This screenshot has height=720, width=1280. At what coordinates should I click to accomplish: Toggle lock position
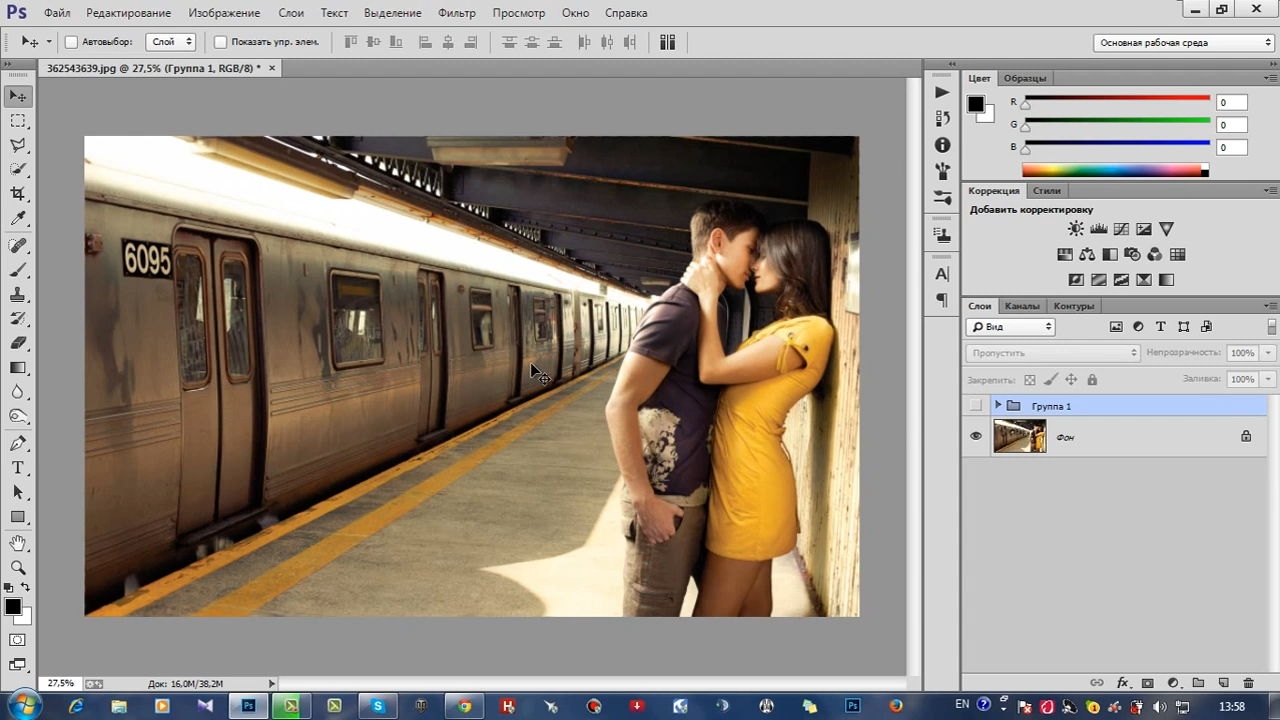pyautogui.click(x=1071, y=380)
